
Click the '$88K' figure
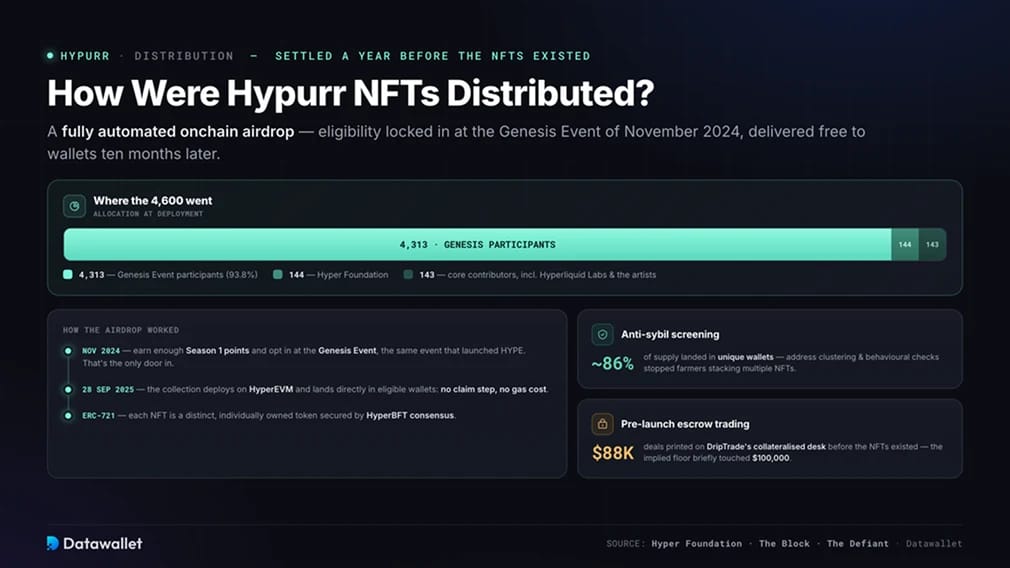613,453
